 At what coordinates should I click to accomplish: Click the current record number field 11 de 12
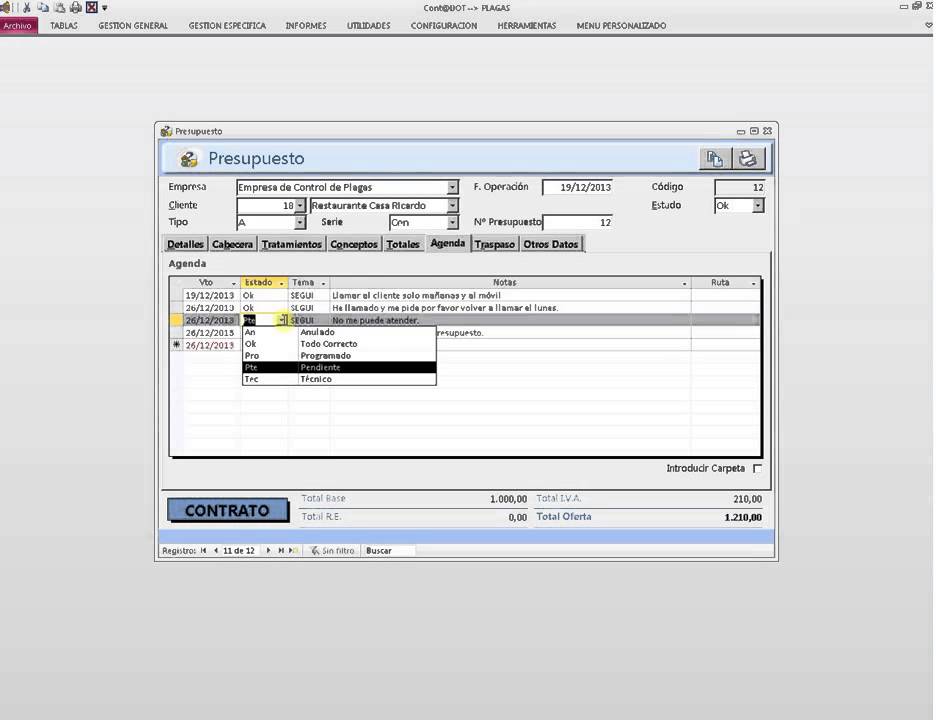[x=239, y=550]
